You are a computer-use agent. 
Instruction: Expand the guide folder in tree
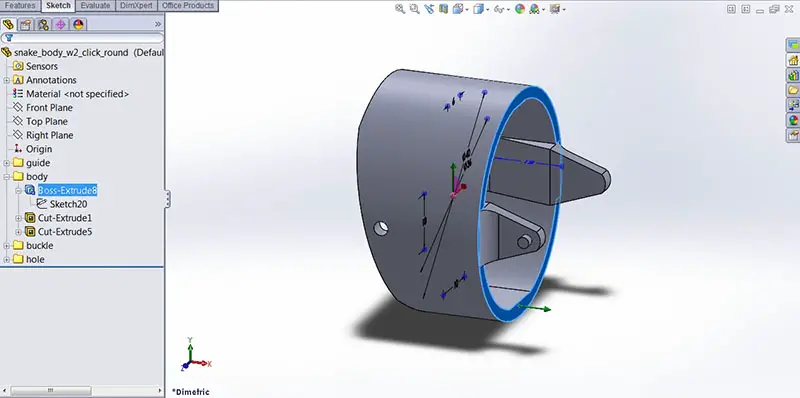[x=6, y=163]
